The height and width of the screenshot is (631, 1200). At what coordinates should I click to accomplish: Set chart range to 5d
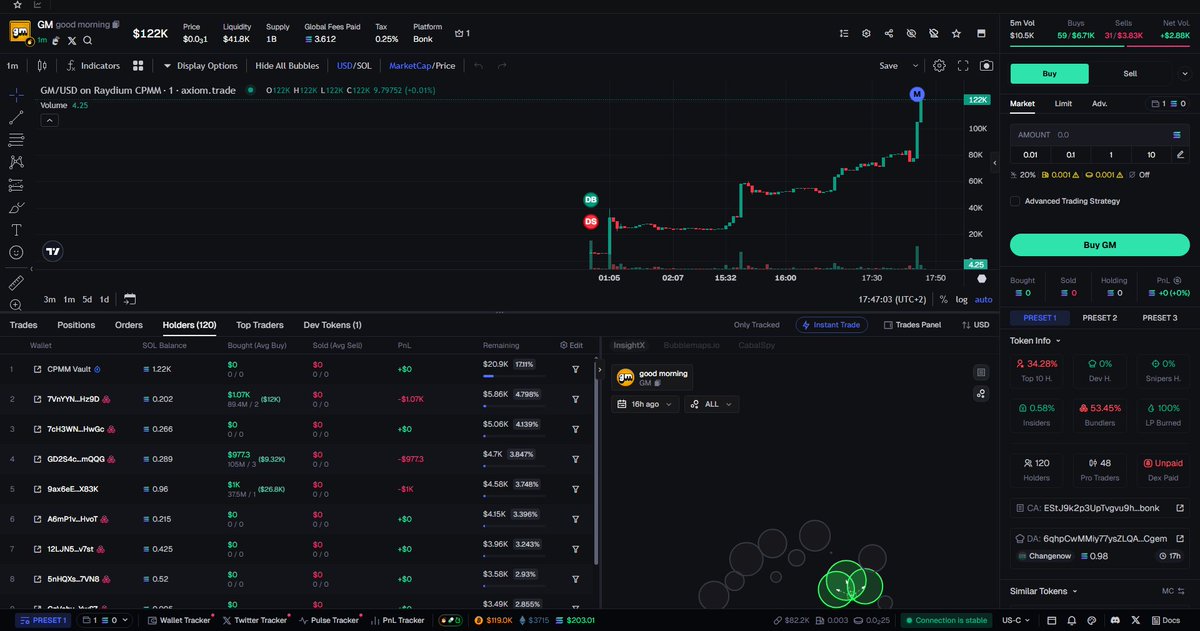(87, 299)
